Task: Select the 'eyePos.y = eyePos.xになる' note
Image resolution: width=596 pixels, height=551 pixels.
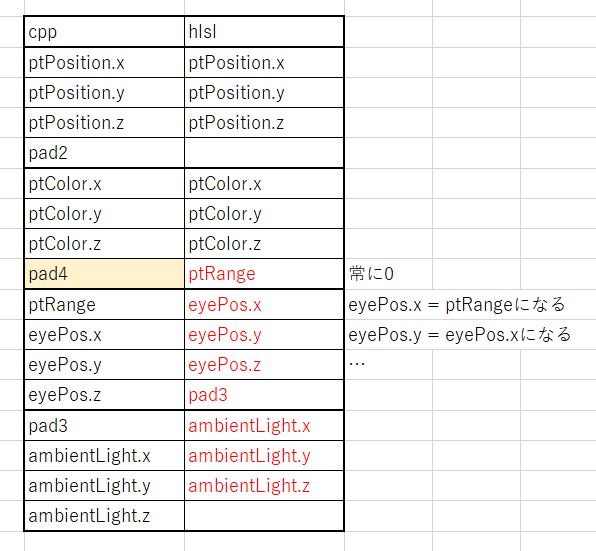Action: pyautogui.click(x=460, y=335)
